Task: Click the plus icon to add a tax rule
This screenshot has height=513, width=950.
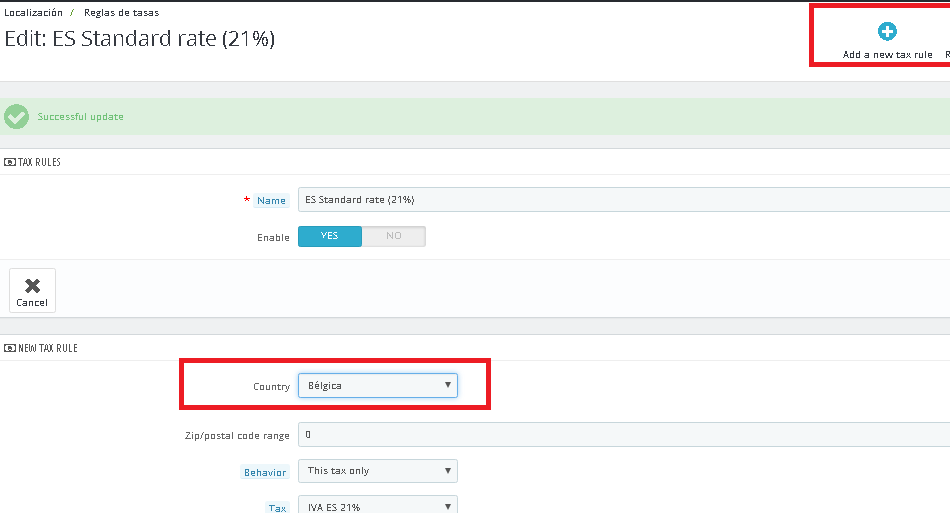Action: click(887, 32)
